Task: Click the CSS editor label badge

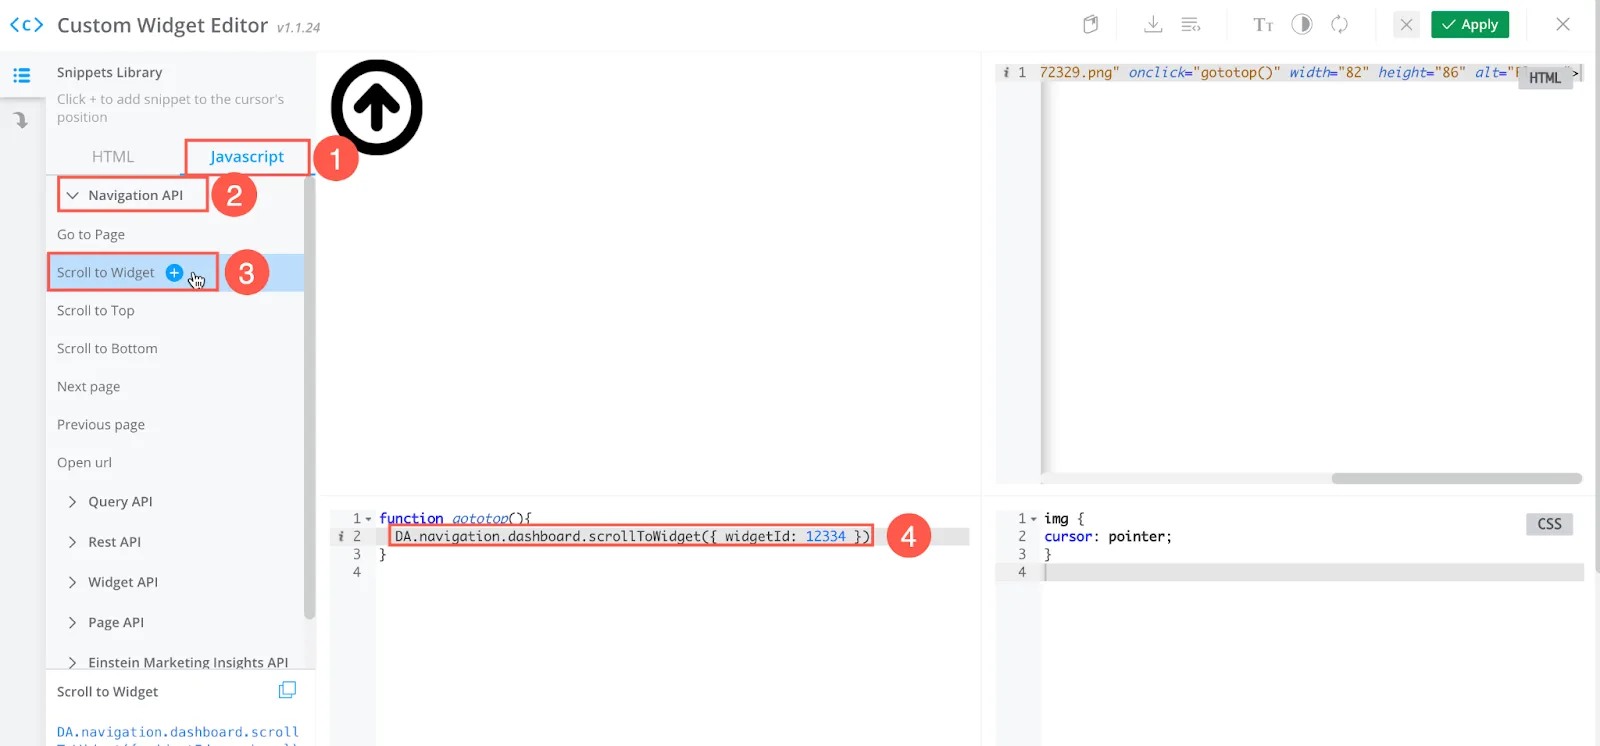Action: (1549, 524)
